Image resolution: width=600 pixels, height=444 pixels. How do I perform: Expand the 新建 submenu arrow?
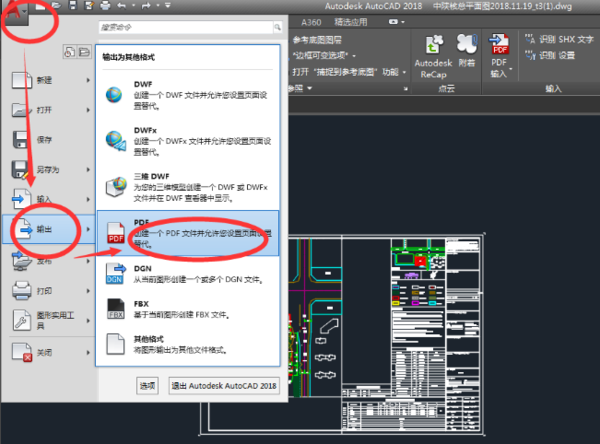pos(88,80)
